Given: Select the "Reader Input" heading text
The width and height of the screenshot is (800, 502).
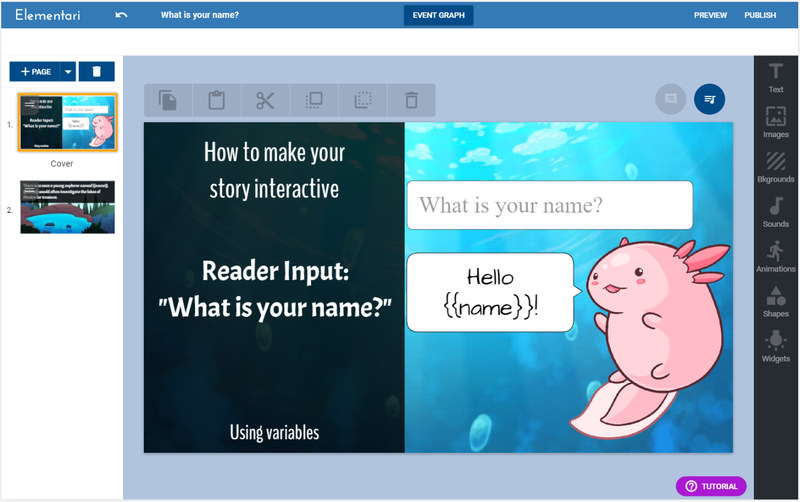Looking at the screenshot, I should (275, 289).
